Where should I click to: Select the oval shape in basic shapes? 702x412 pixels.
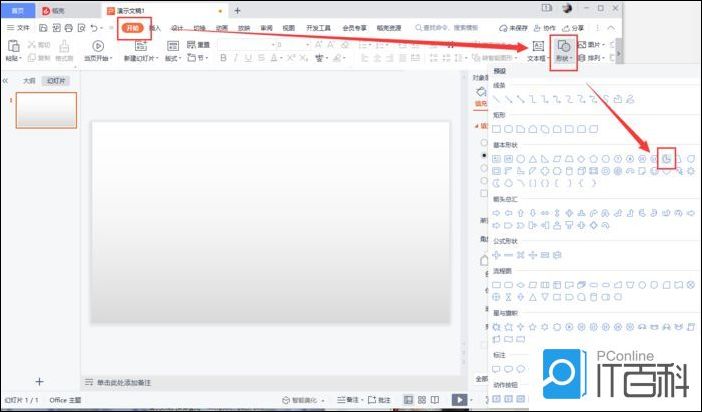pyautogui.click(x=520, y=159)
